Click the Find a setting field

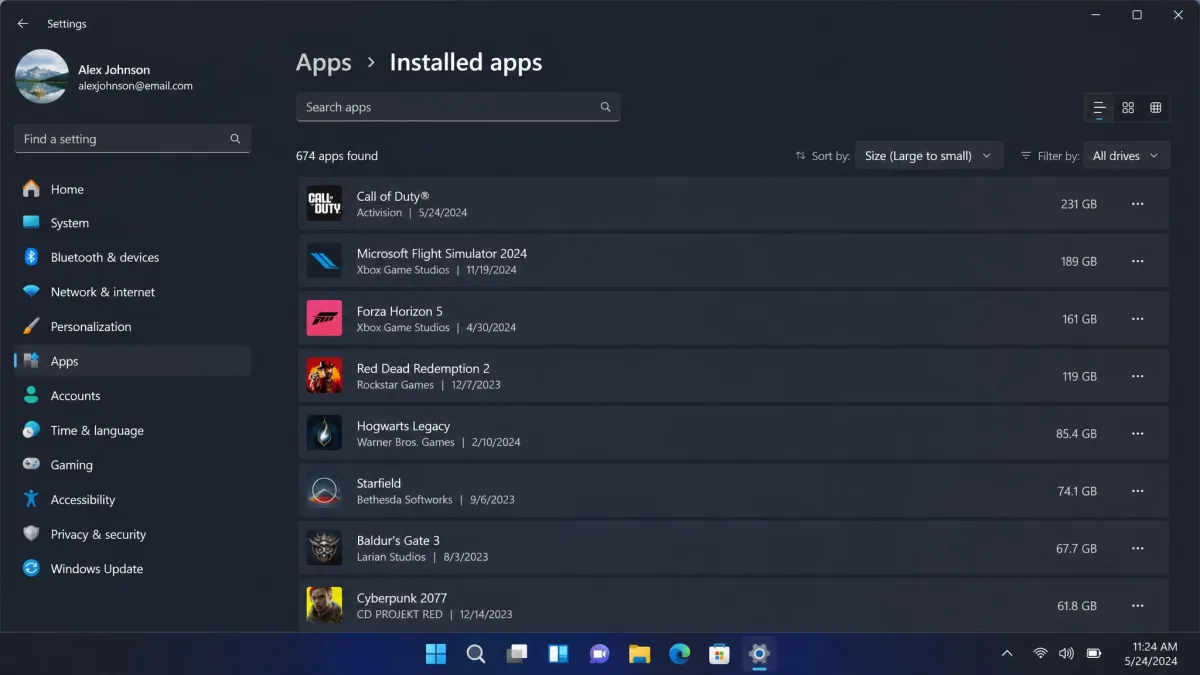132,139
